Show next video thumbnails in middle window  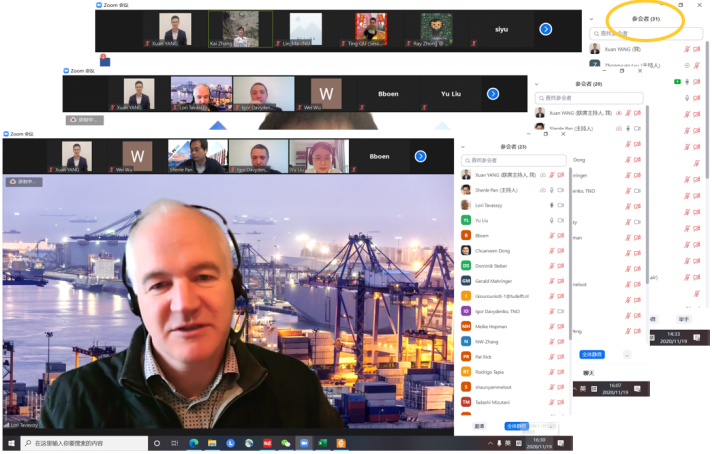coord(493,94)
